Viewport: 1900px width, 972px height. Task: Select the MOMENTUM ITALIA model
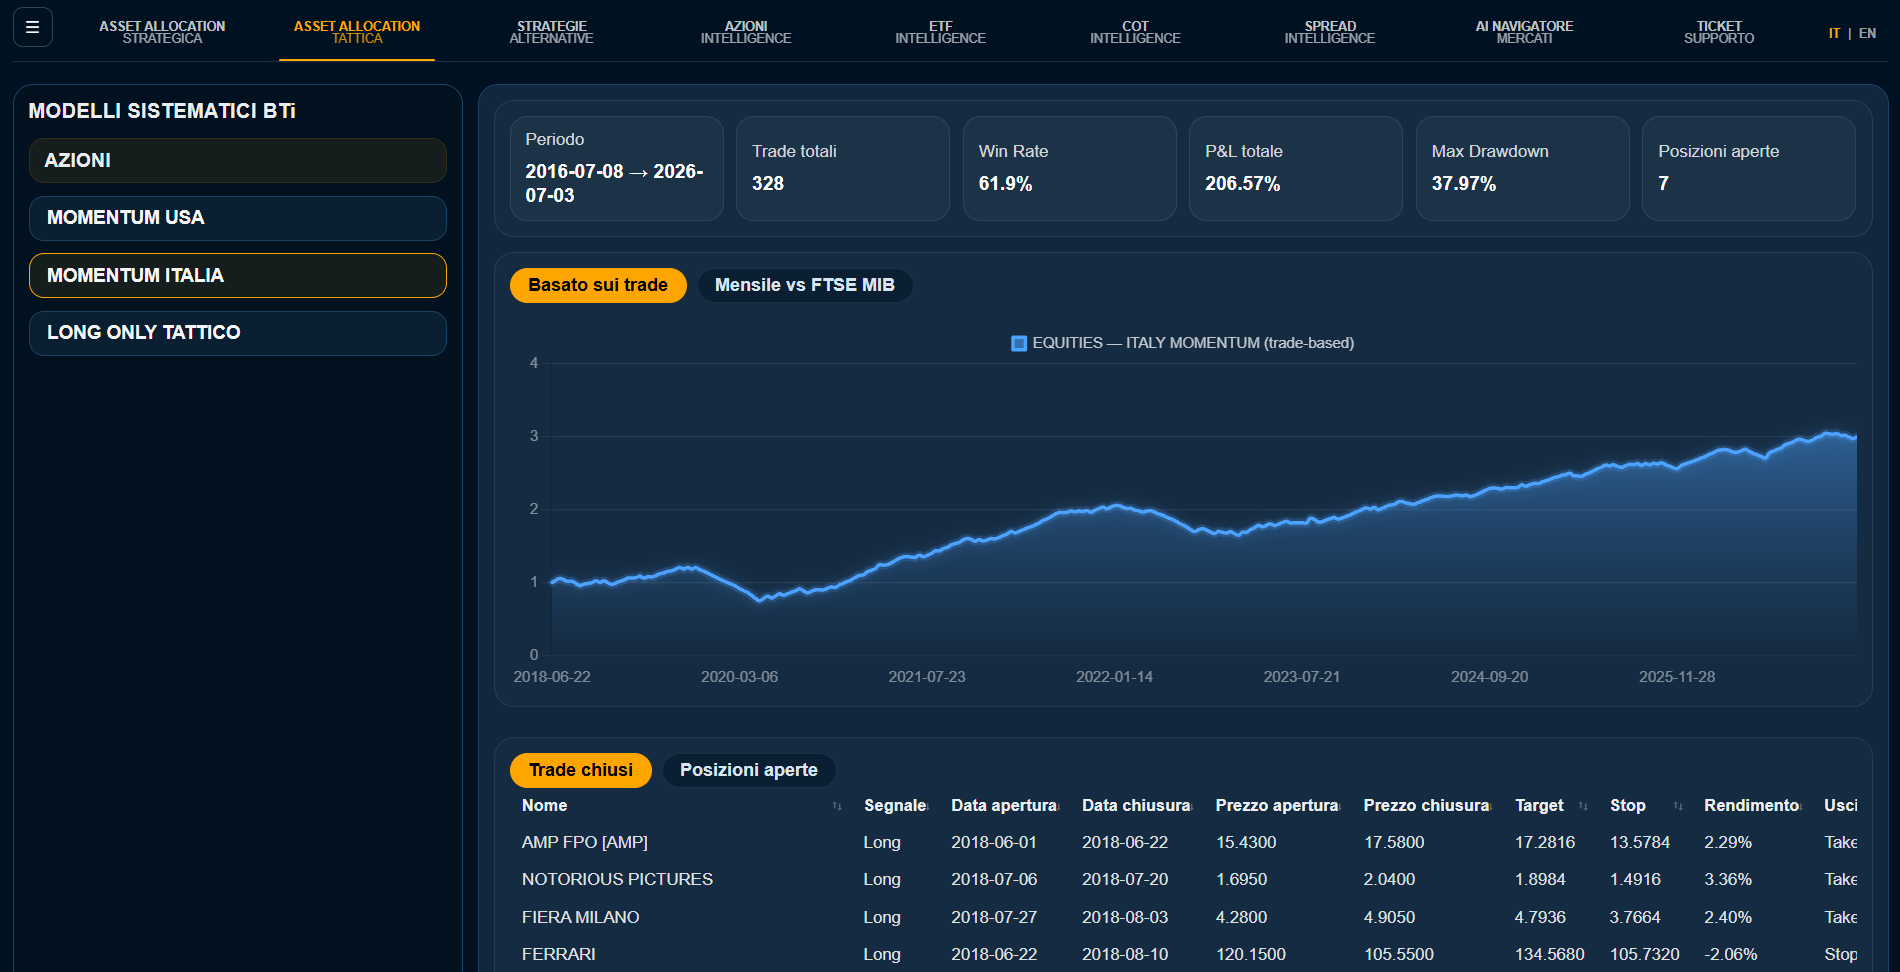(x=238, y=275)
